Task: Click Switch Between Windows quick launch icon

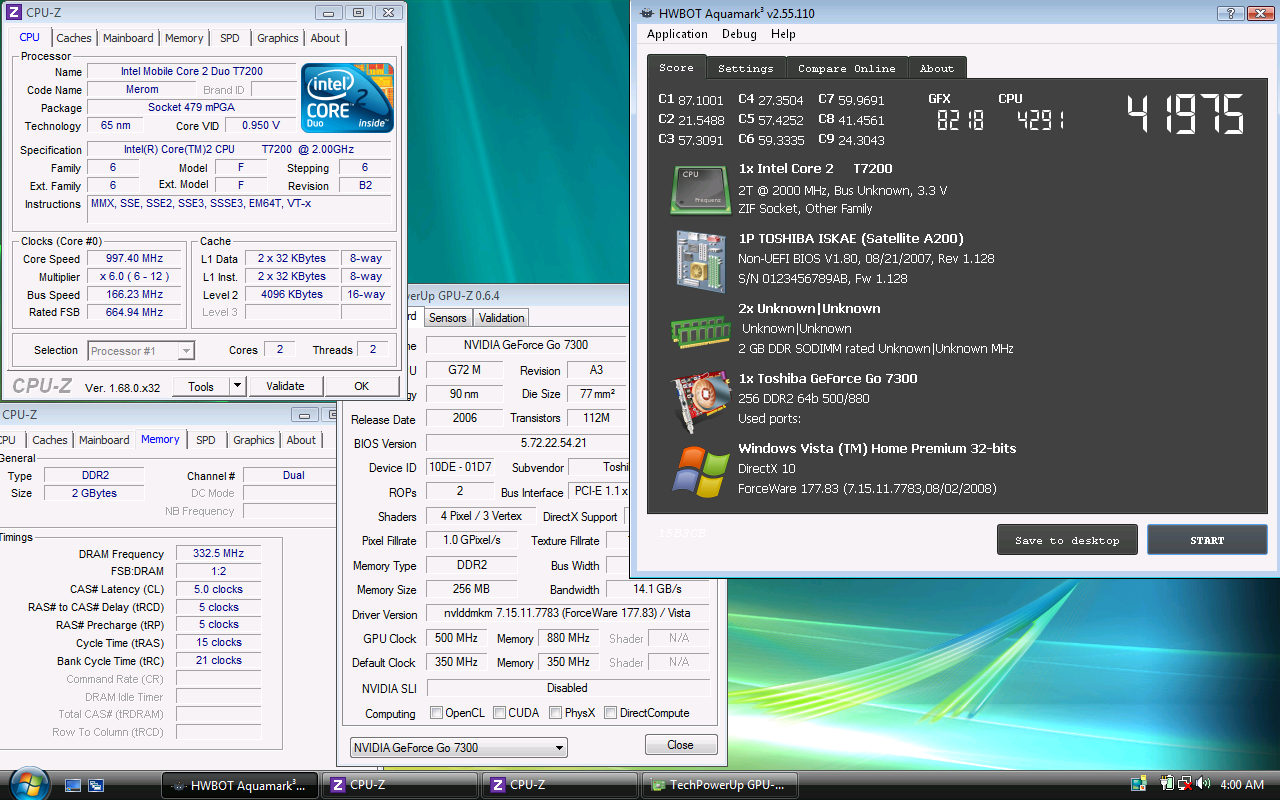Action: click(x=96, y=785)
